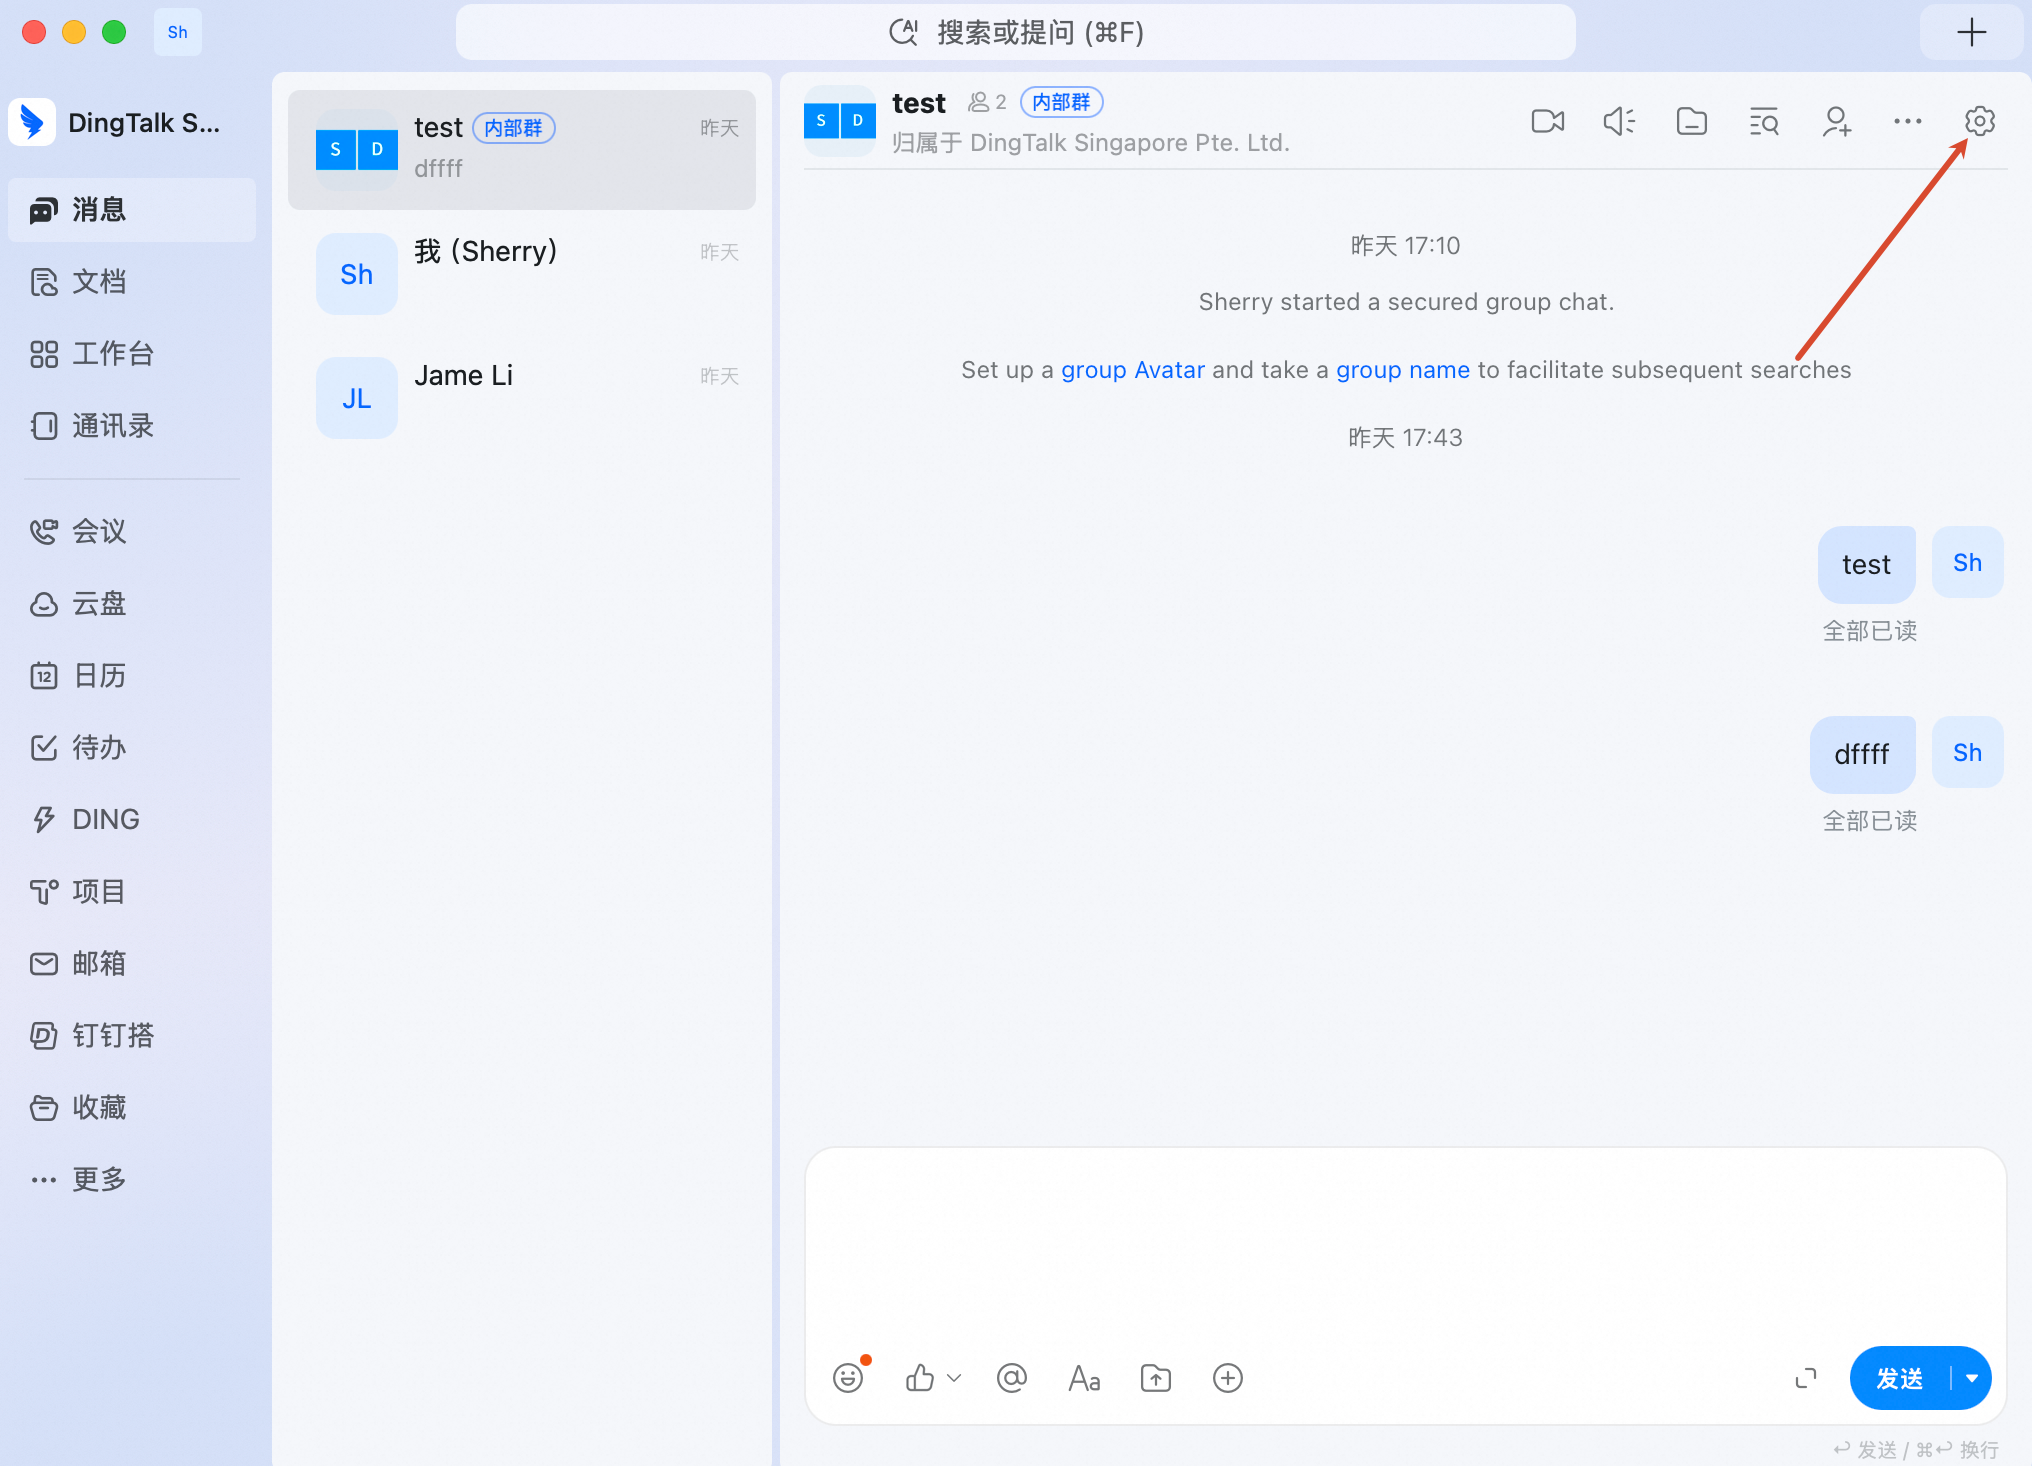
Task: Click the 'dffff' message bubble
Action: (1862, 755)
